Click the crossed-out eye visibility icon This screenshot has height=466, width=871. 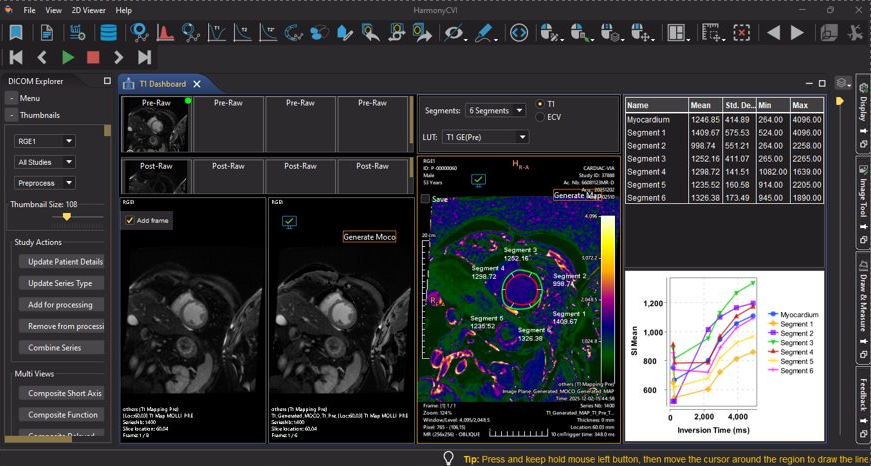(455, 33)
